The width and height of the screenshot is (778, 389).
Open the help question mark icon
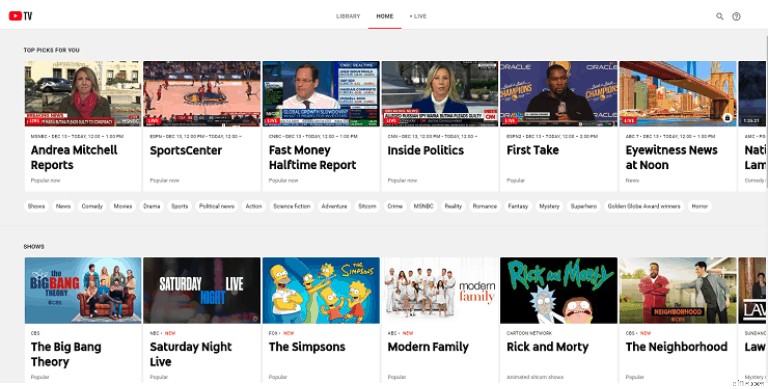[x=736, y=16]
